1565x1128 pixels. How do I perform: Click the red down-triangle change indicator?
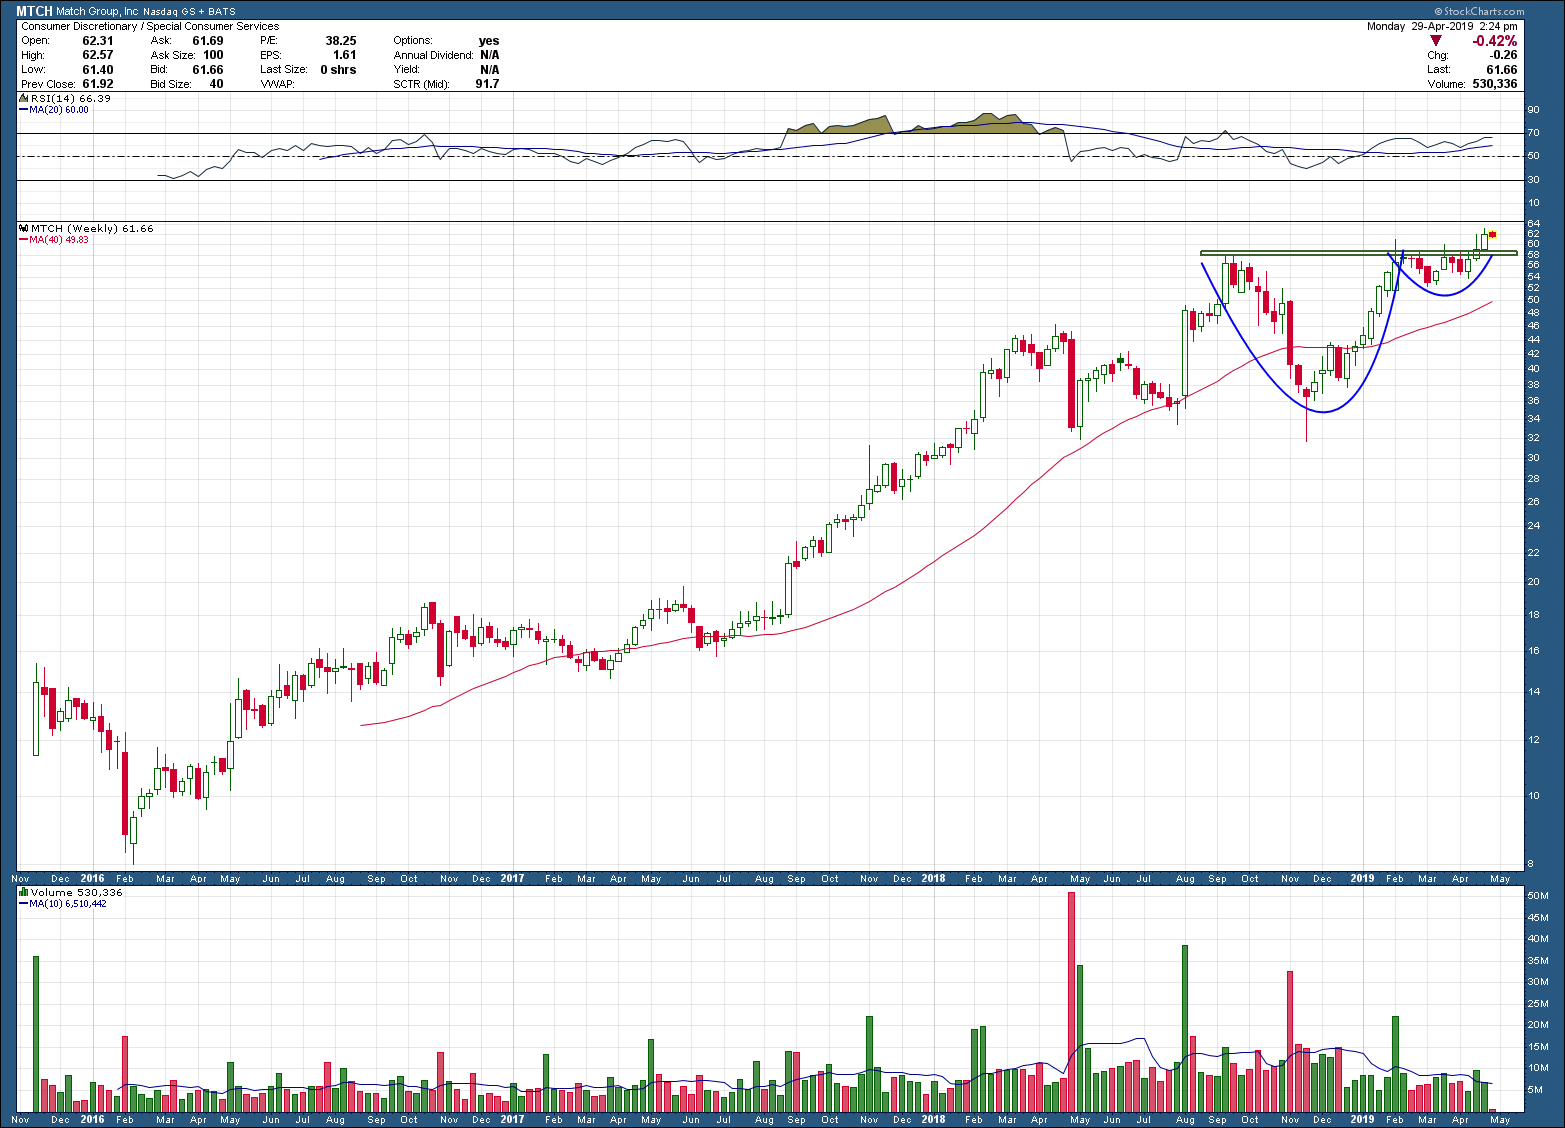[x=1436, y=41]
